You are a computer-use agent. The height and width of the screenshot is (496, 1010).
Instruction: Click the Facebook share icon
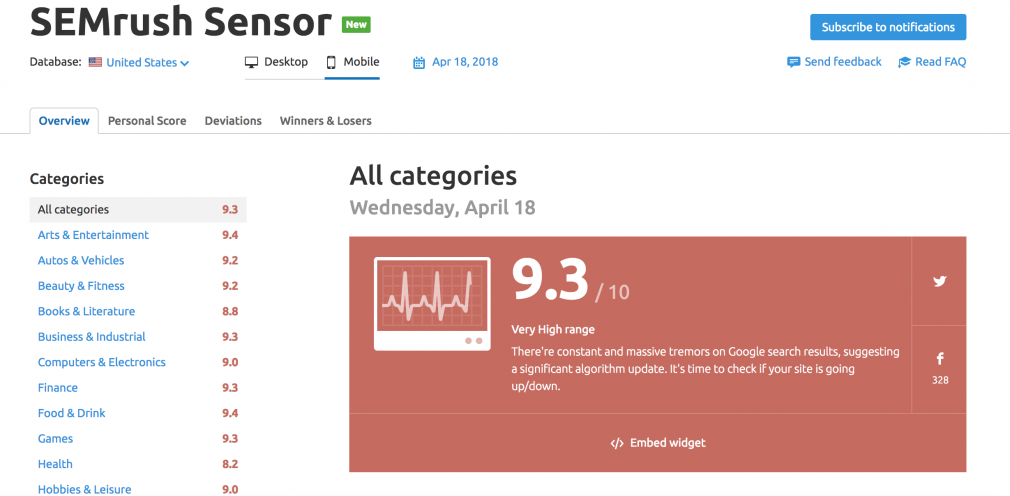(940, 359)
